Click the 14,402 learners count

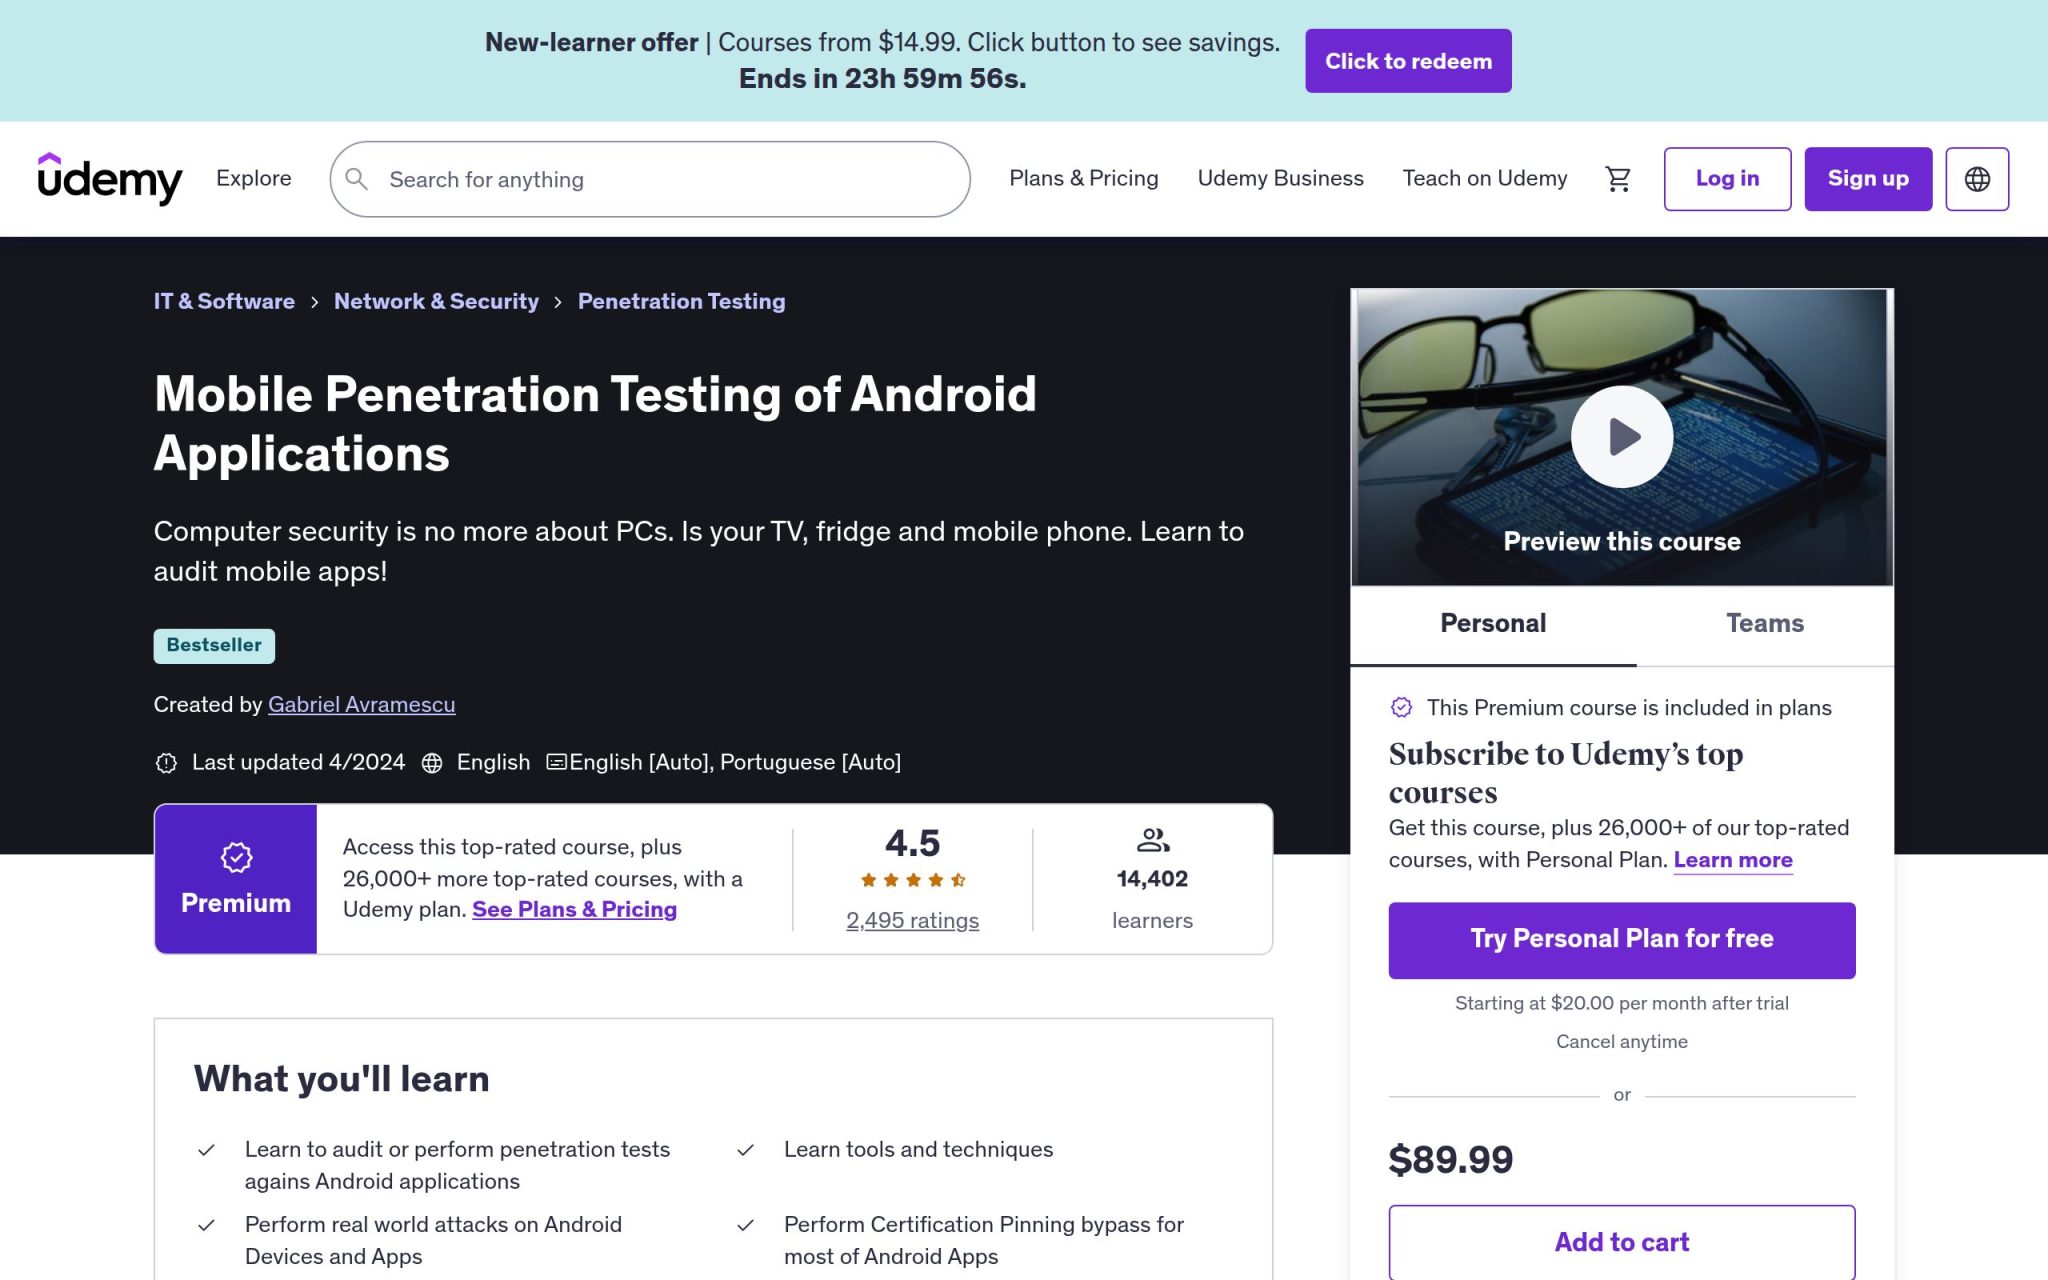click(x=1152, y=879)
